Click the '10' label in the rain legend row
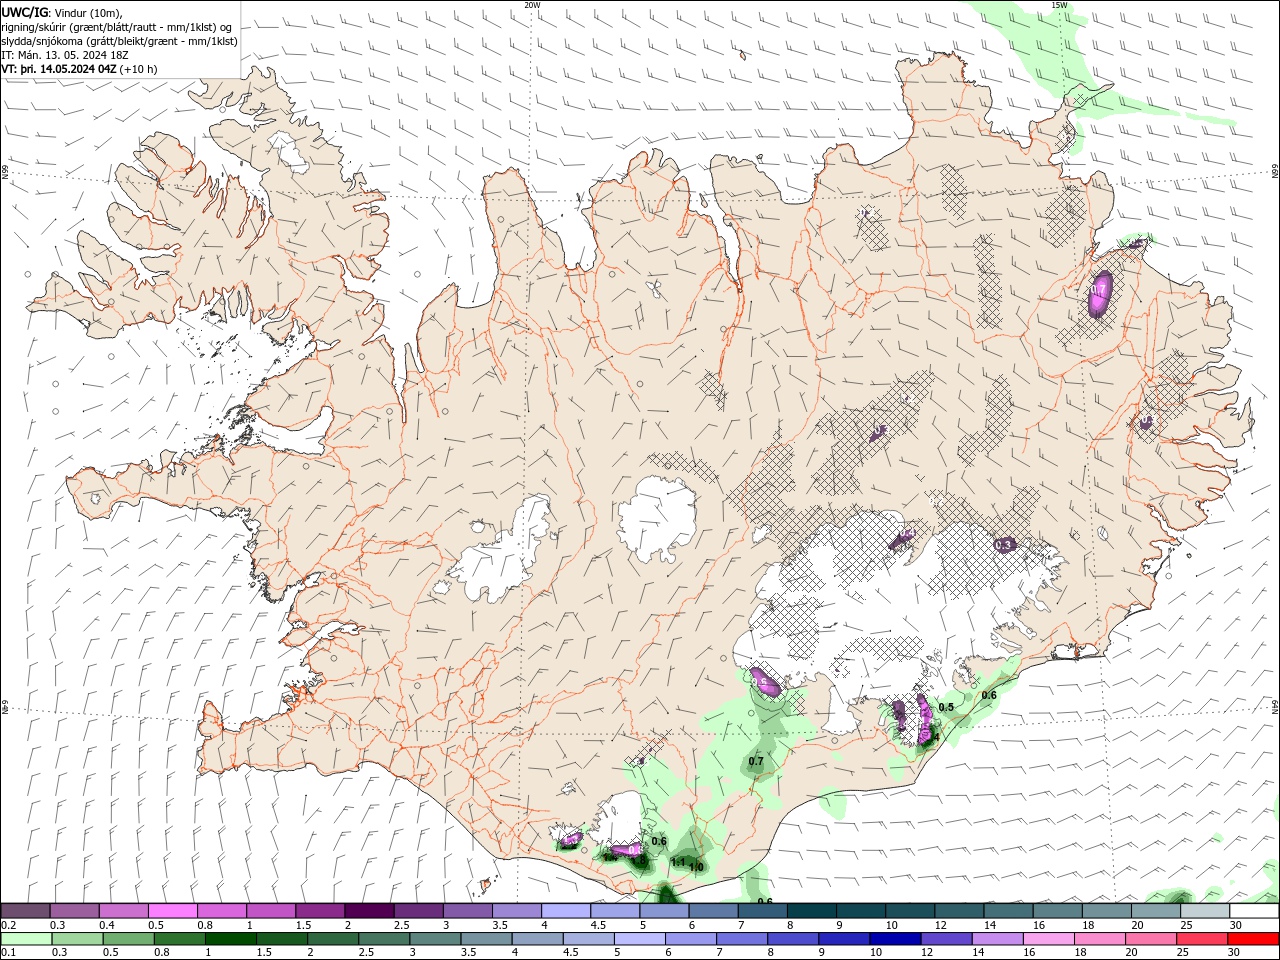Viewport: 1280px width, 960px height. pos(875,953)
